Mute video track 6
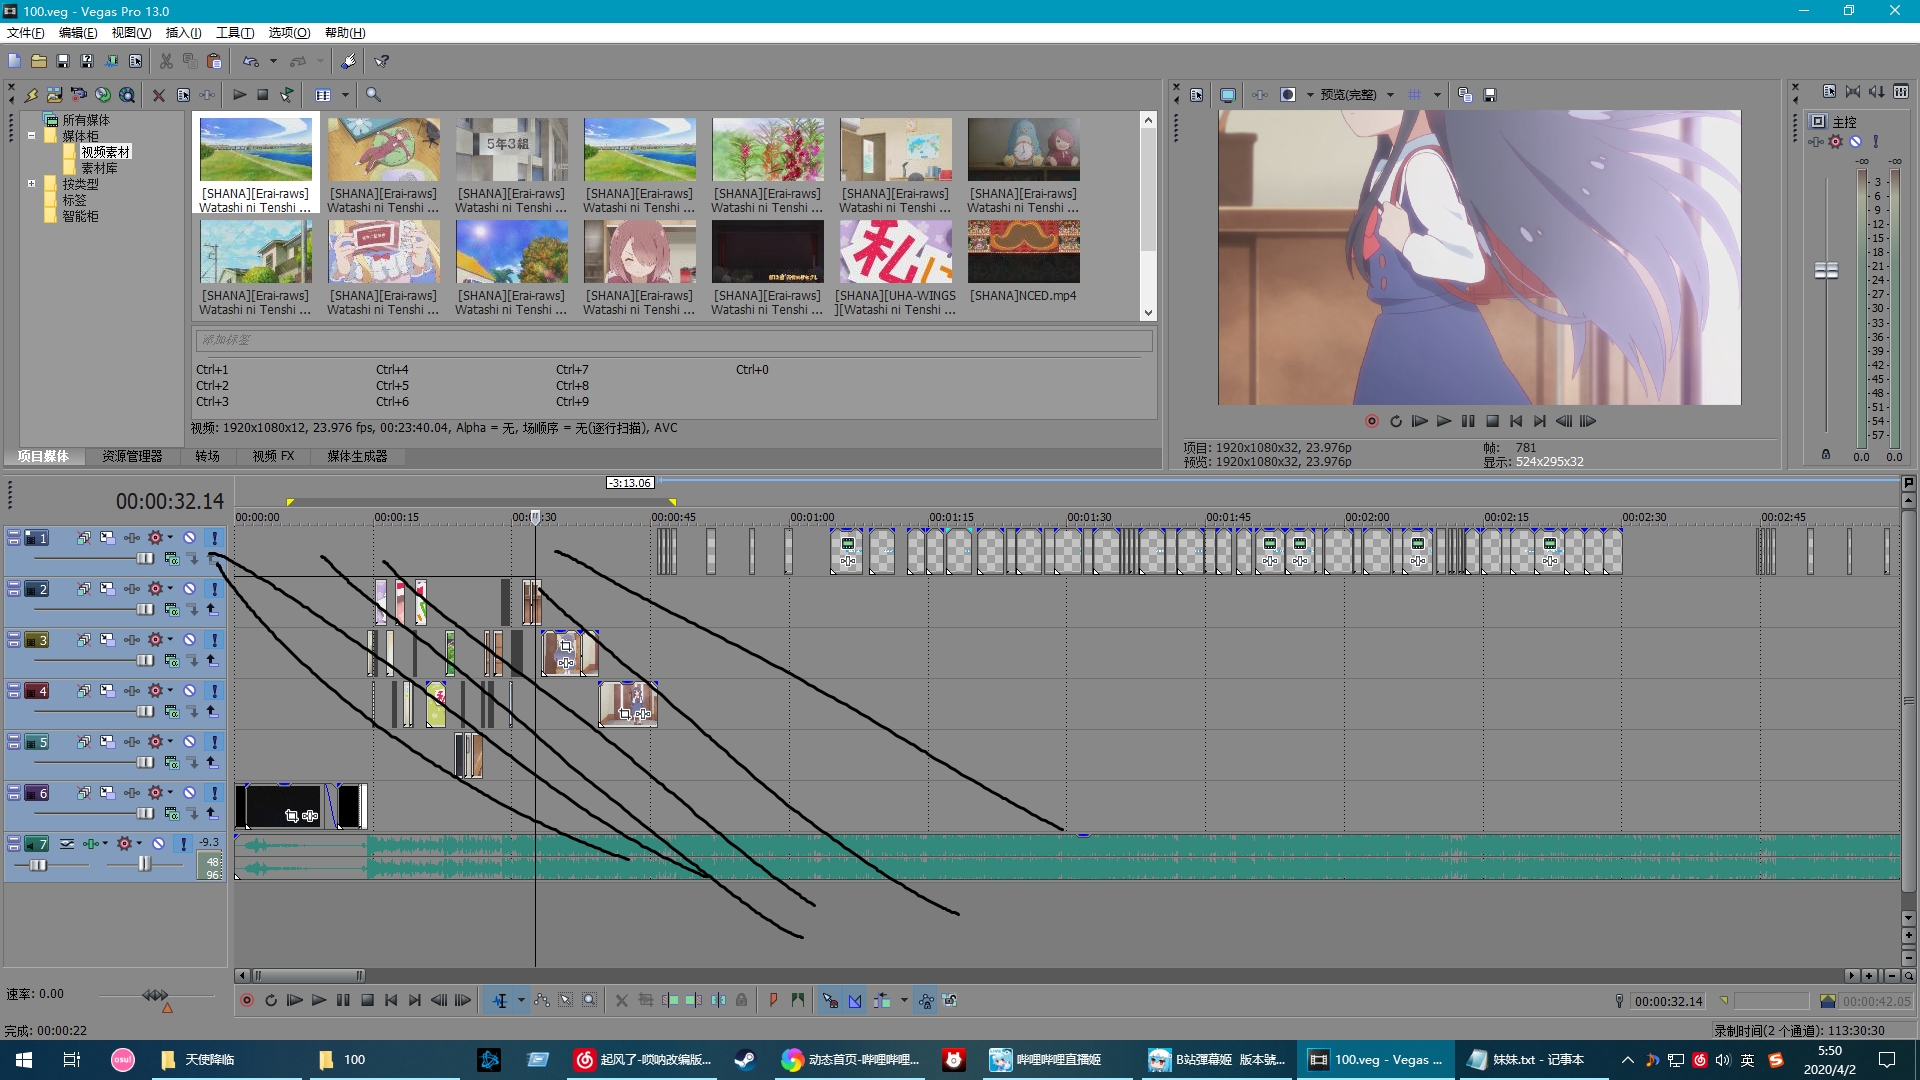Viewport: 1920px width, 1080px height. (x=189, y=793)
